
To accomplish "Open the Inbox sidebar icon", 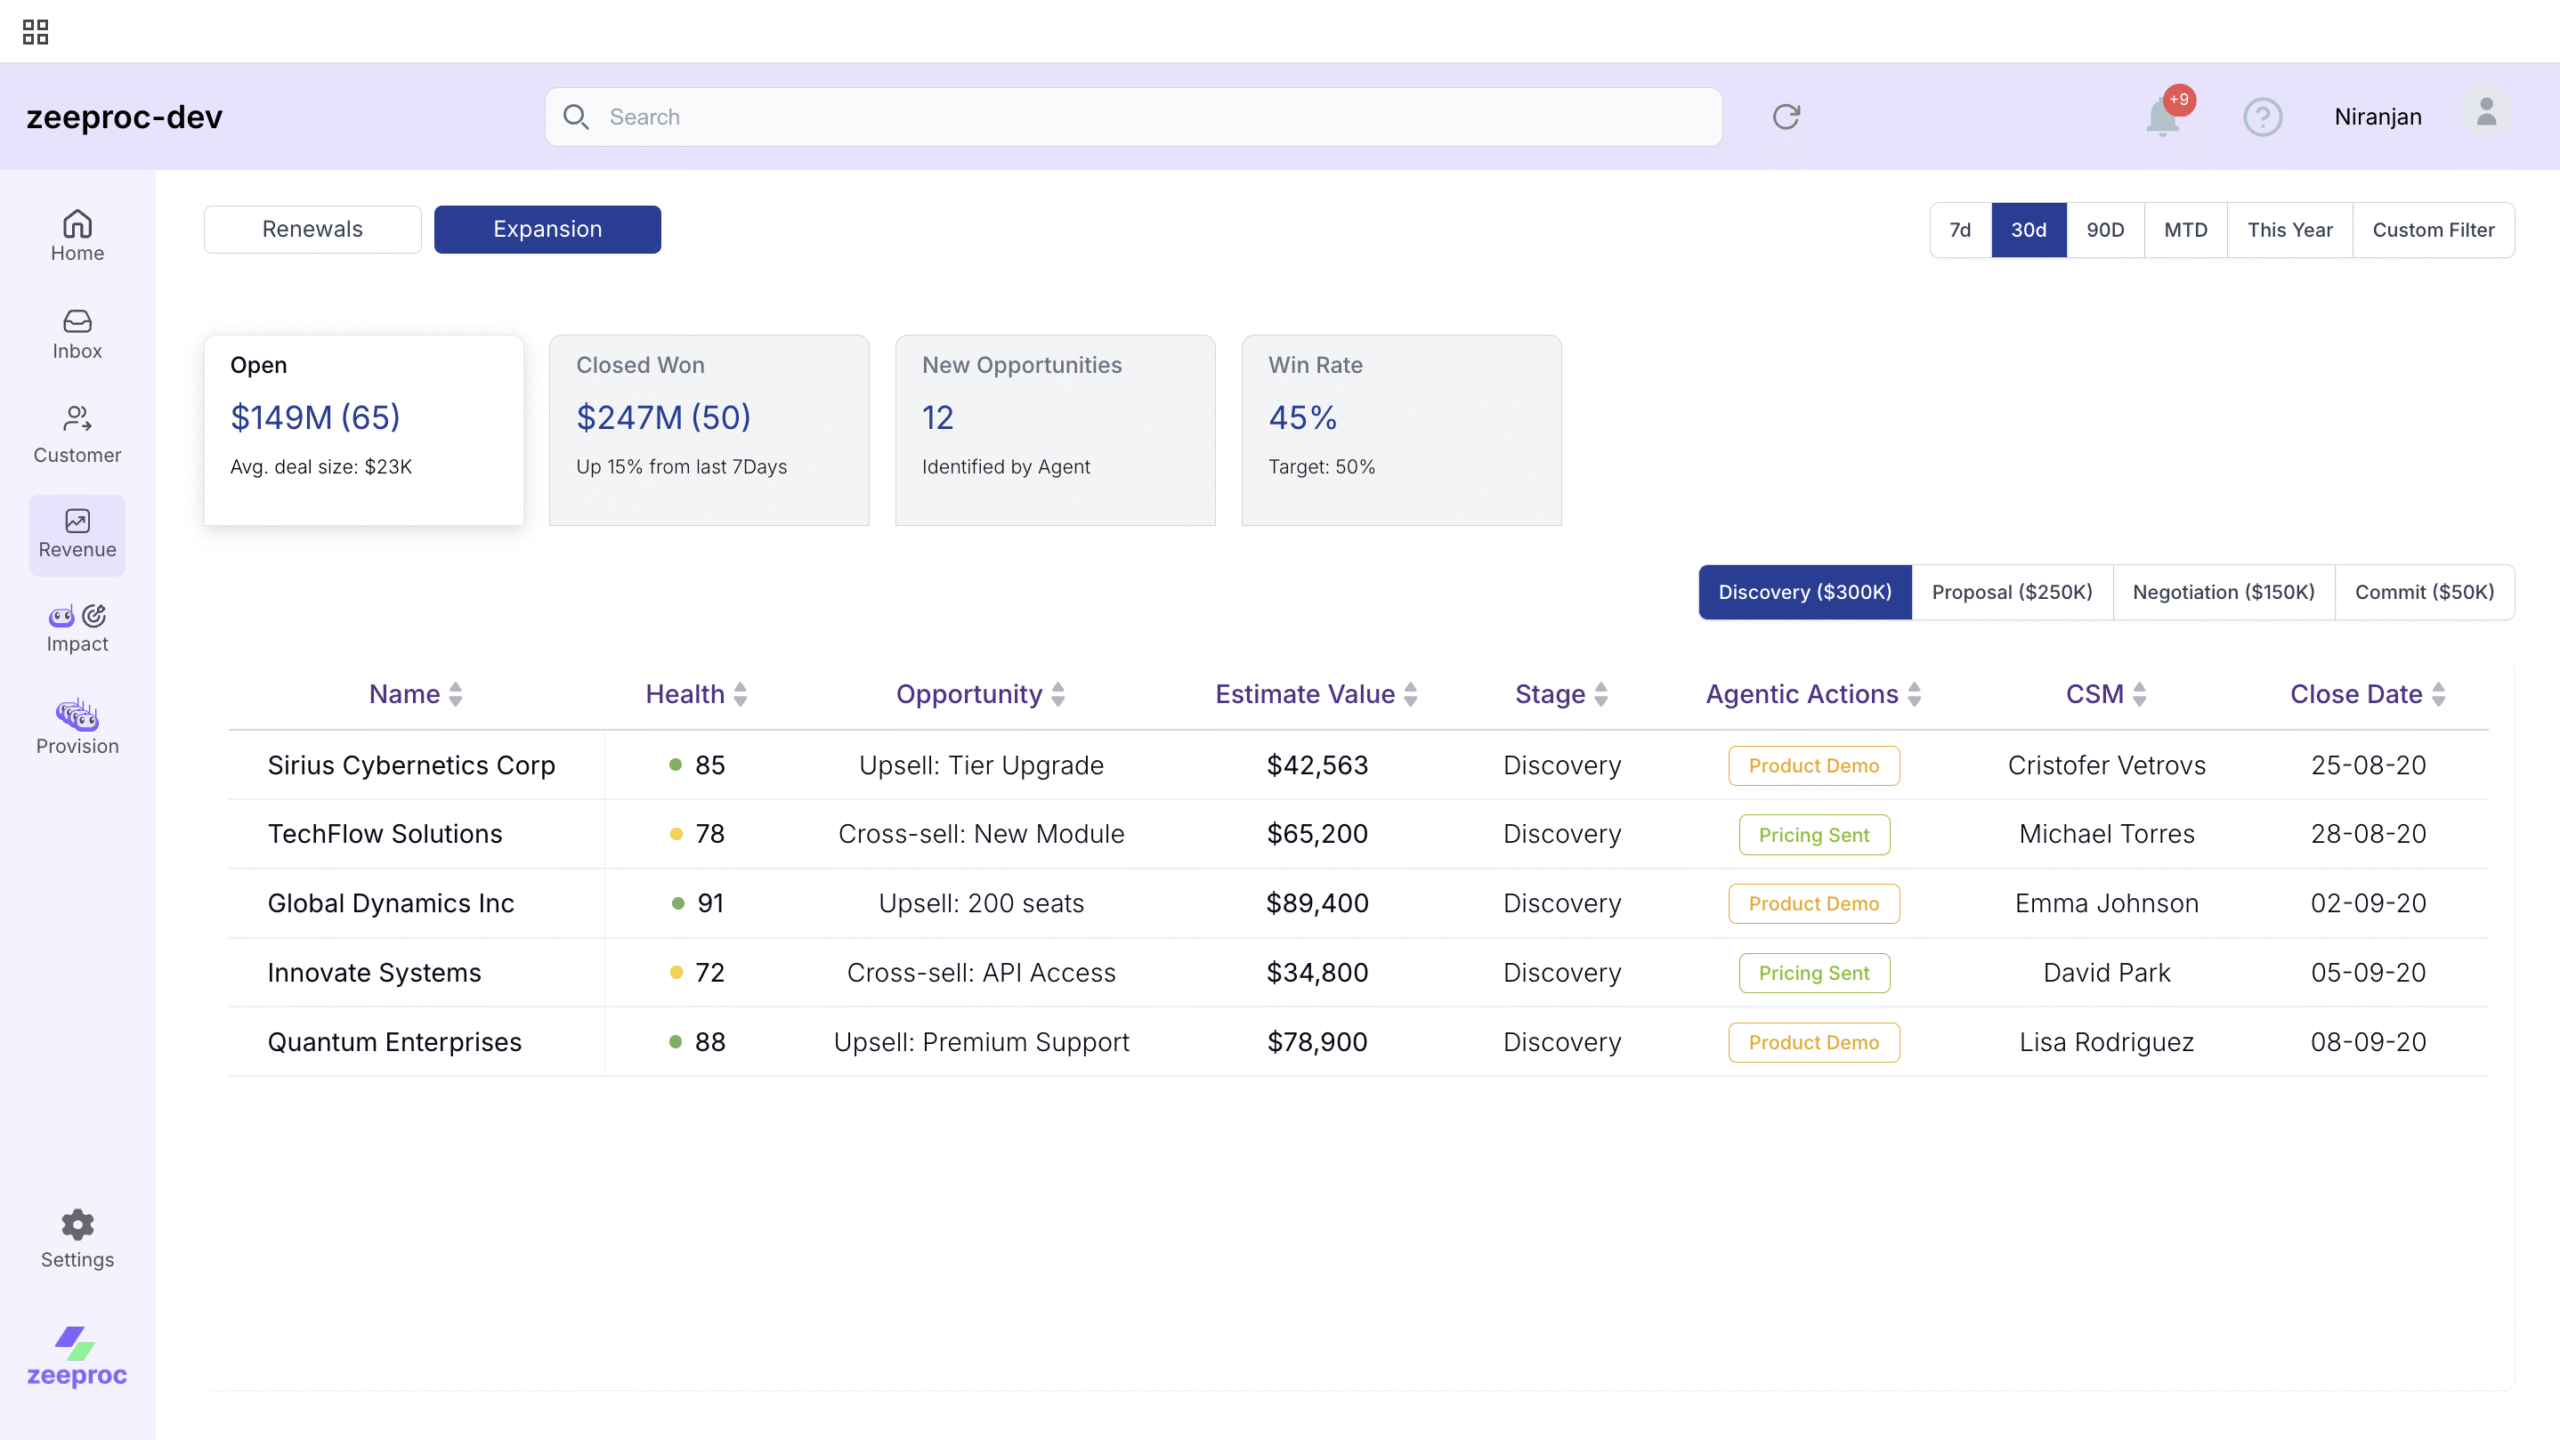I will pyautogui.click(x=77, y=333).
